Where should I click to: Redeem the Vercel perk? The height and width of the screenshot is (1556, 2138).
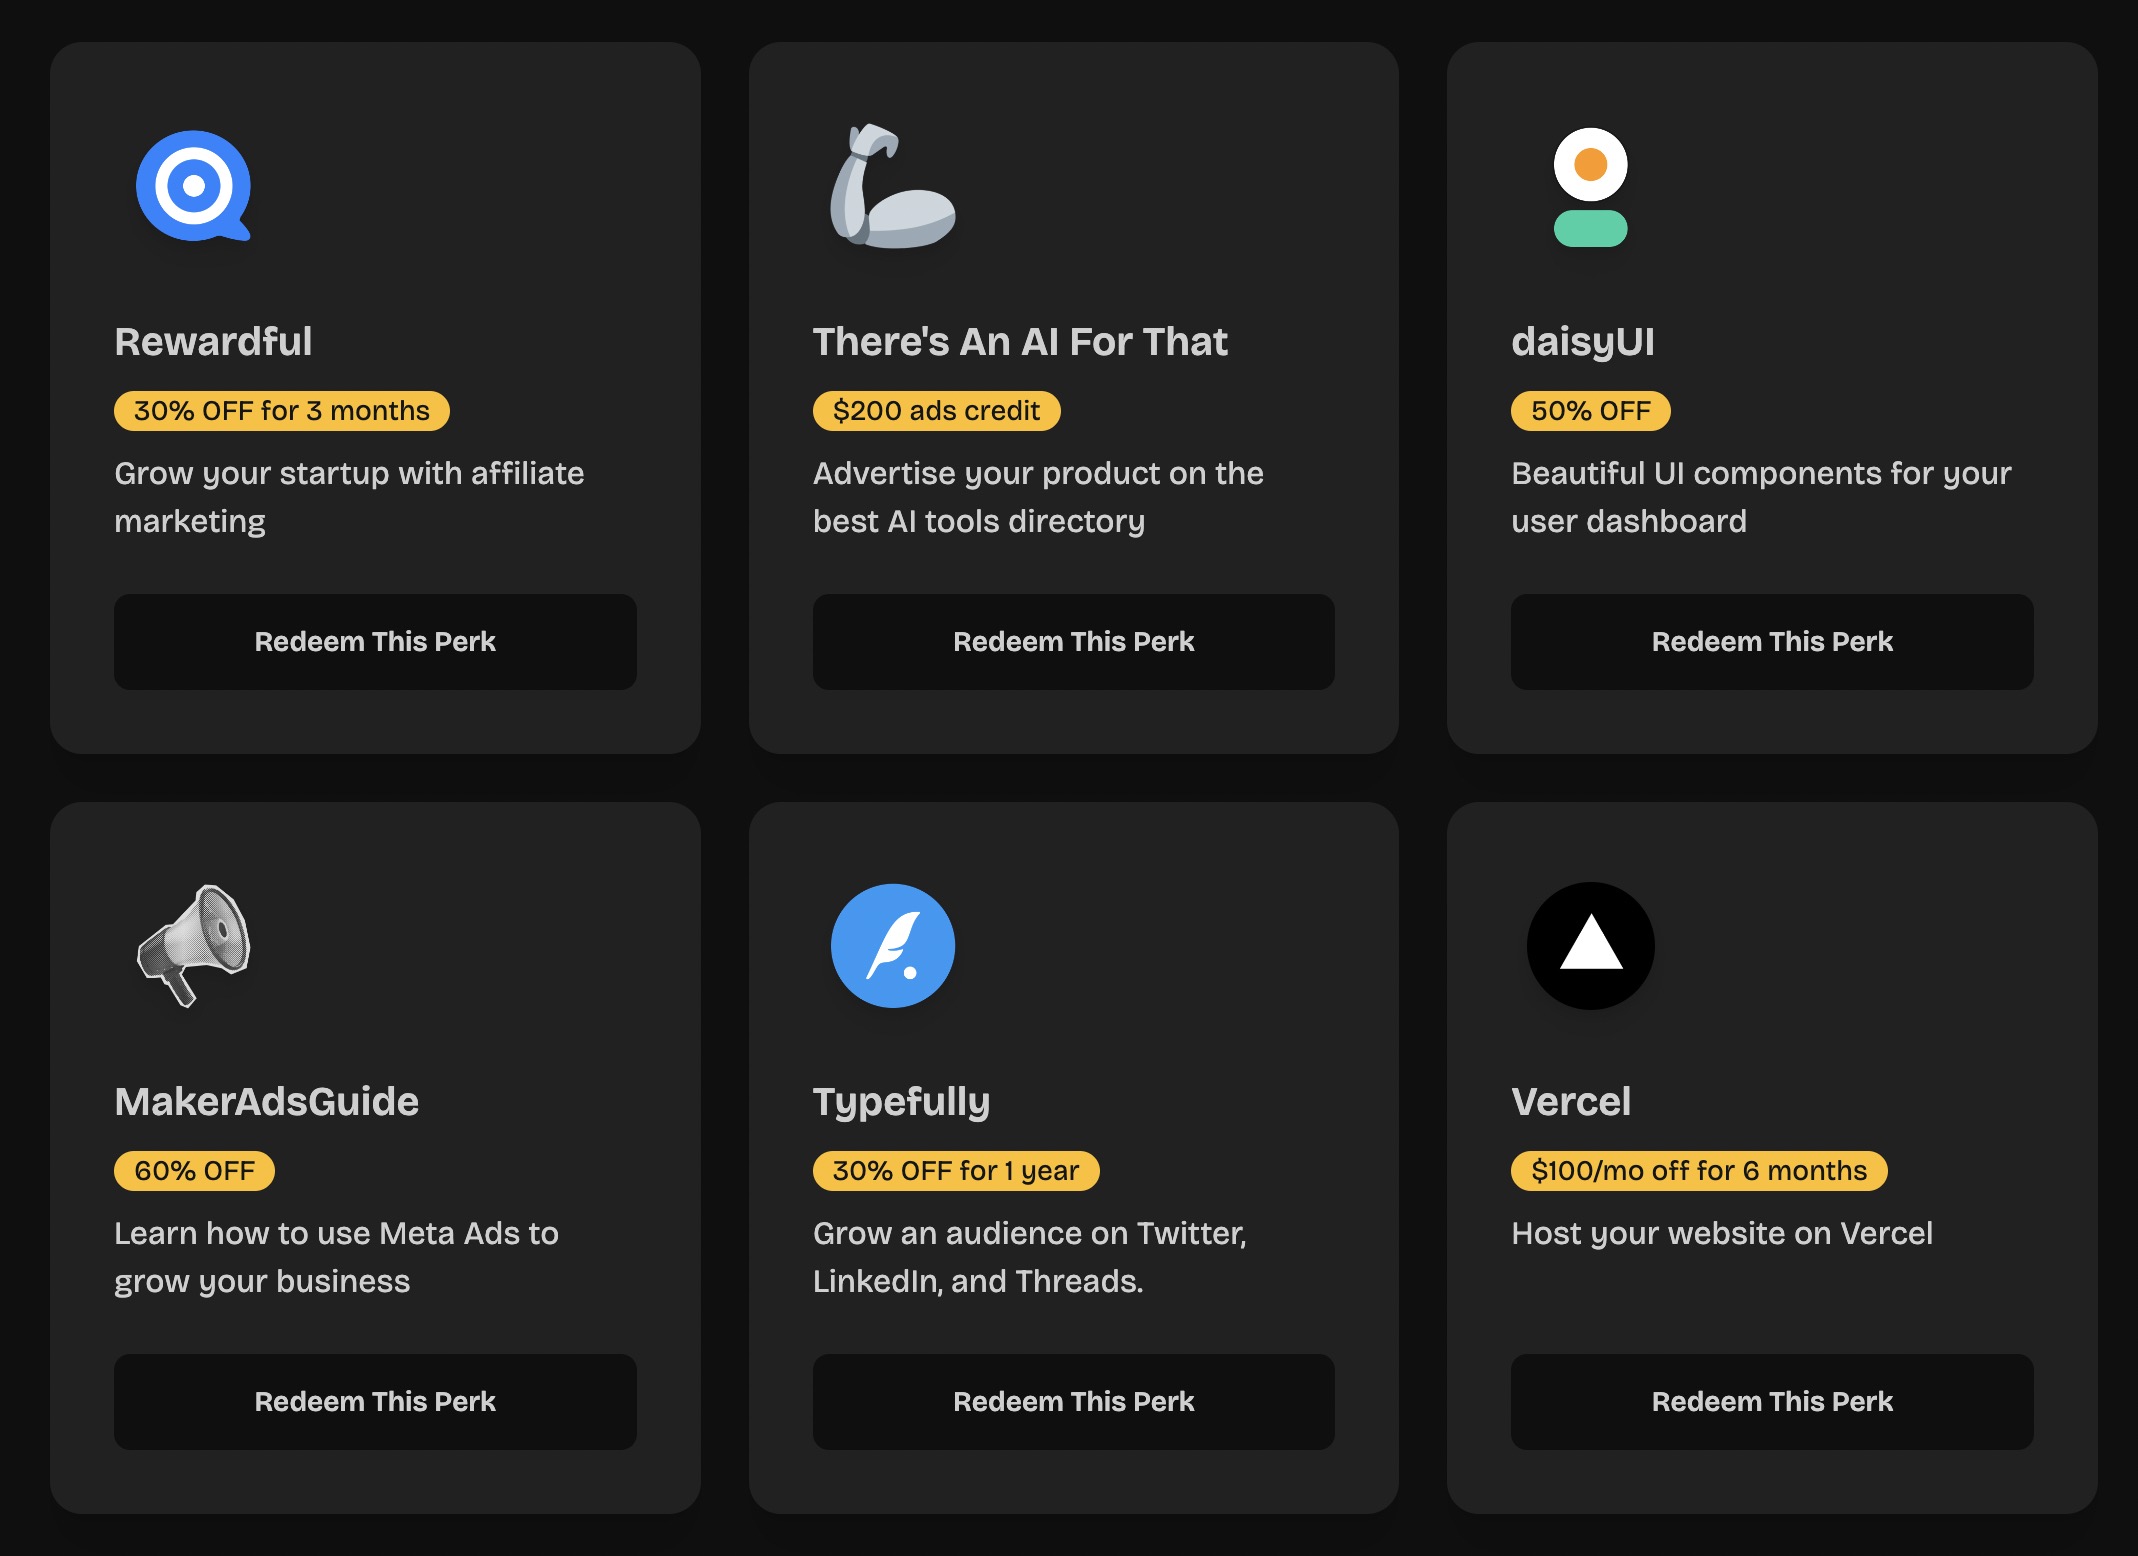pyautogui.click(x=1771, y=1402)
